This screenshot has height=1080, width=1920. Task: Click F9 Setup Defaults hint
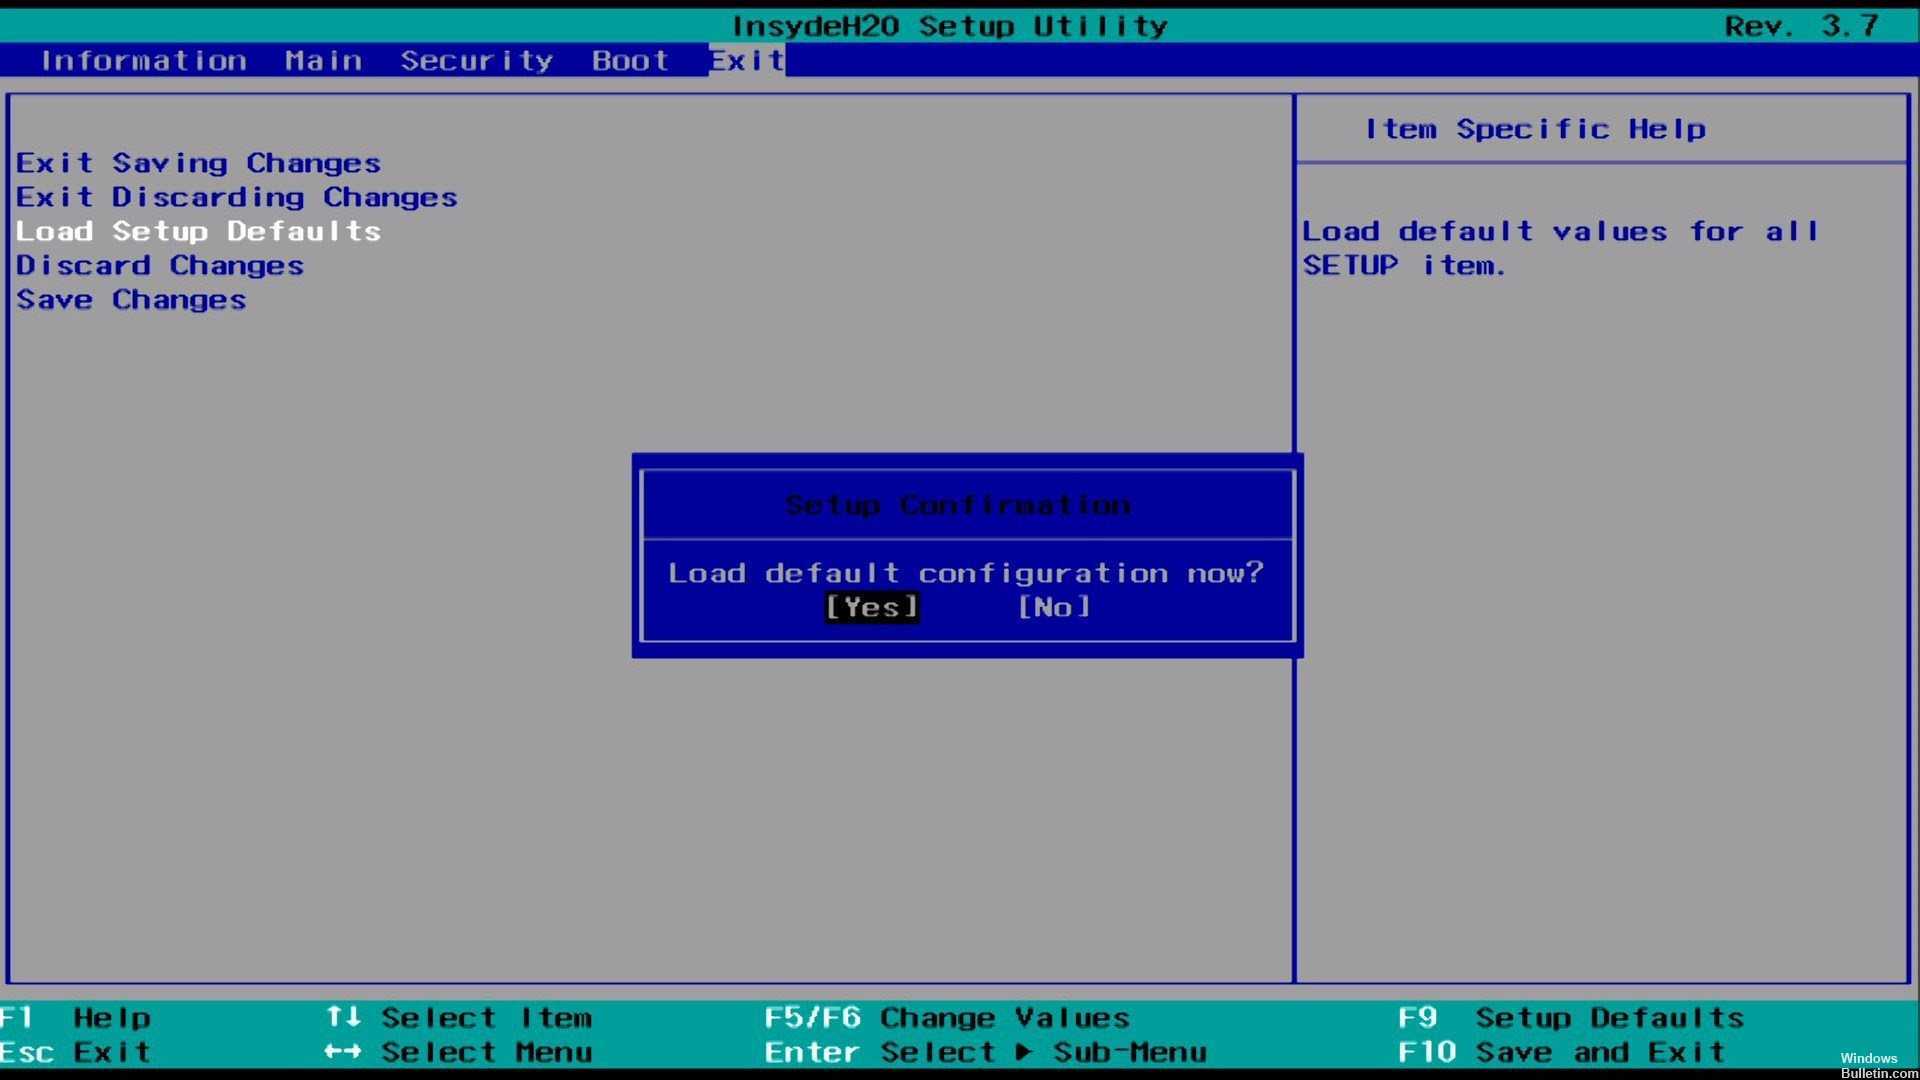(1570, 1018)
